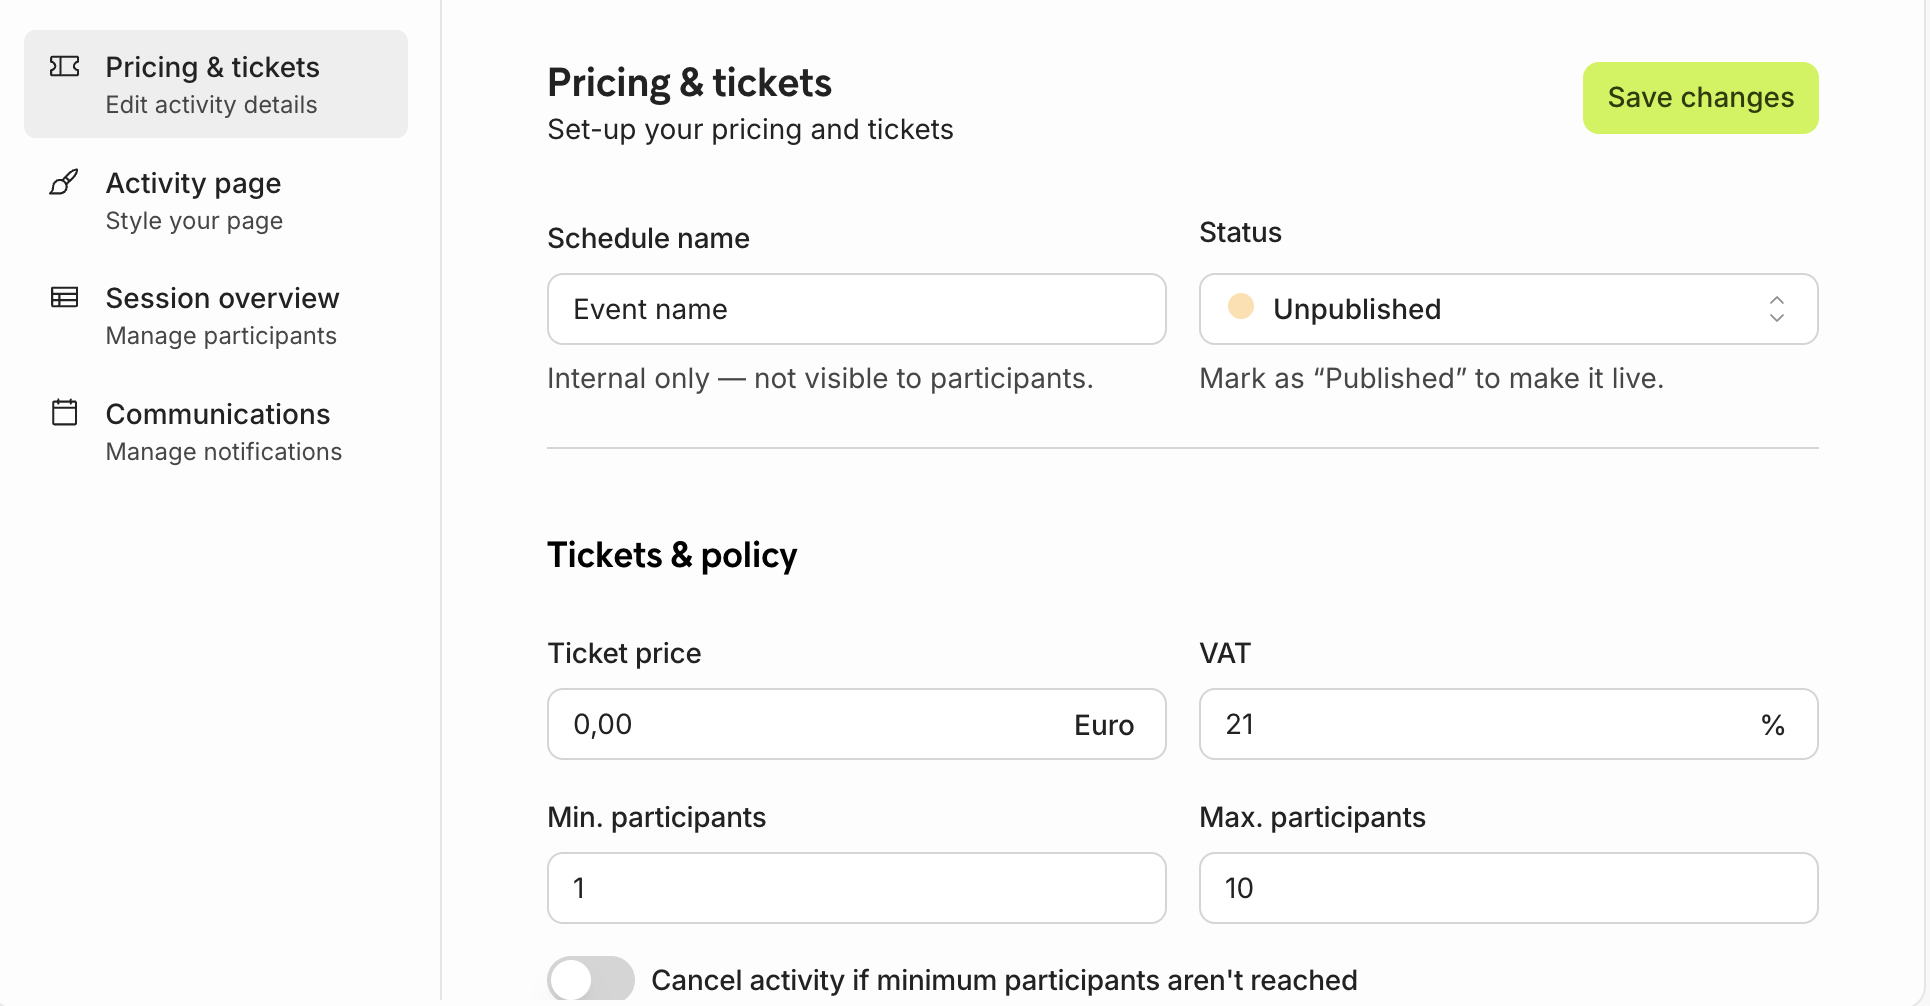The image size is (1930, 1006).
Task: Select Communications in the sidebar
Action: 223,431
